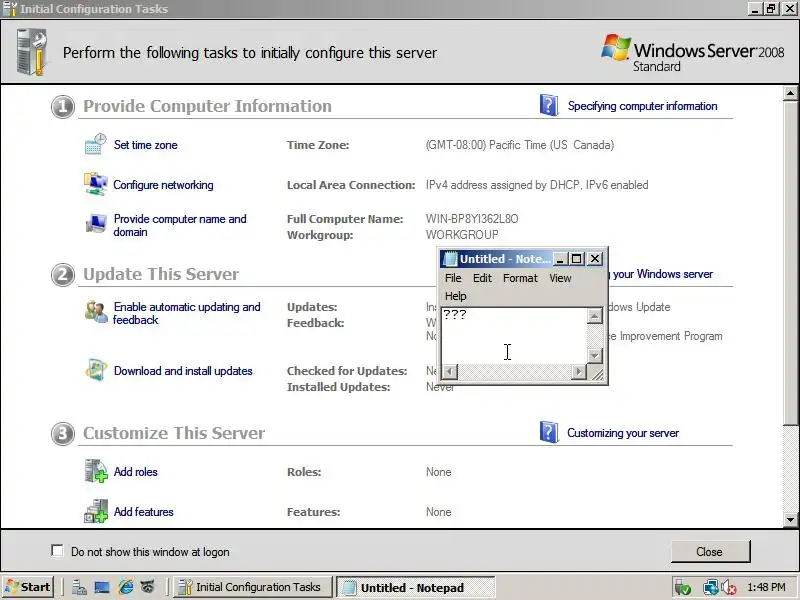This screenshot has height=600, width=800.
Task: Click Notepad vertical scroll up arrow
Action: (594, 316)
